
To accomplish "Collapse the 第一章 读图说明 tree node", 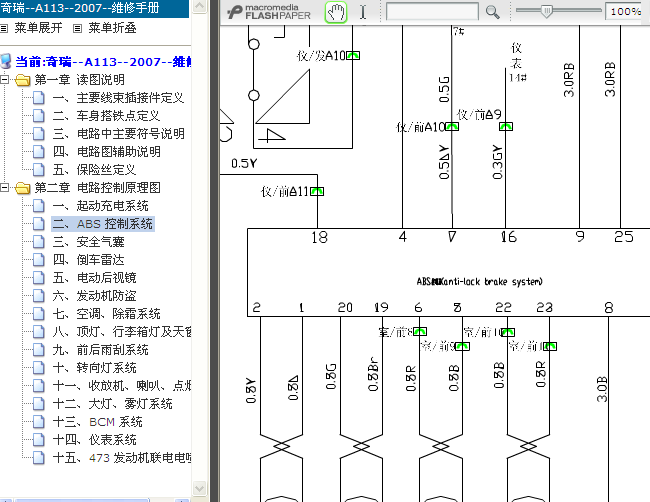I will pyautogui.click(x=5, y=79).
